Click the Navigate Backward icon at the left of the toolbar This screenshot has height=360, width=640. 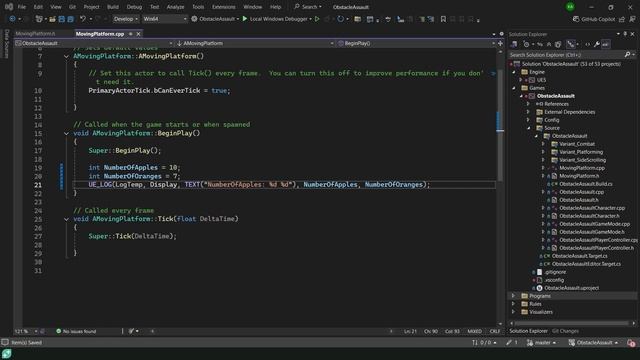pyautogui.click(x=12, y=19)
